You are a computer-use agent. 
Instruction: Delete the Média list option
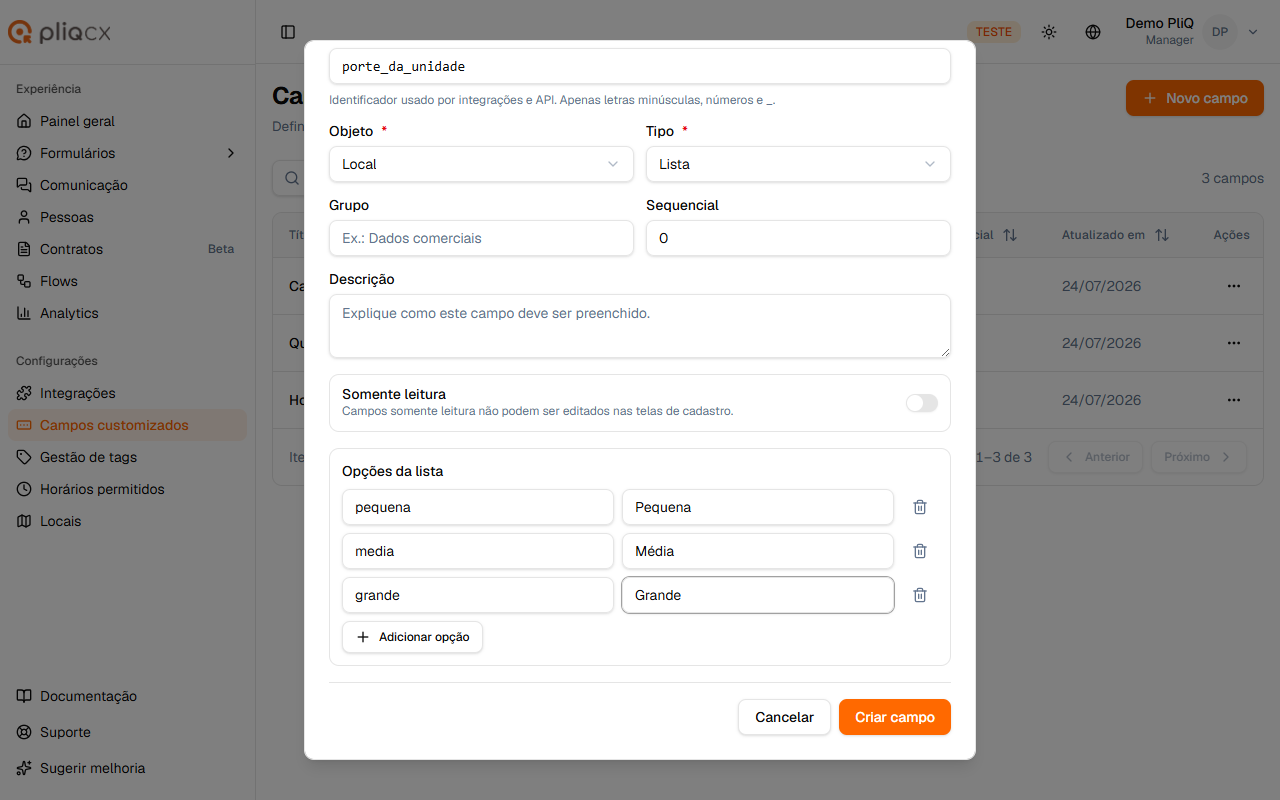pos(920,551)
